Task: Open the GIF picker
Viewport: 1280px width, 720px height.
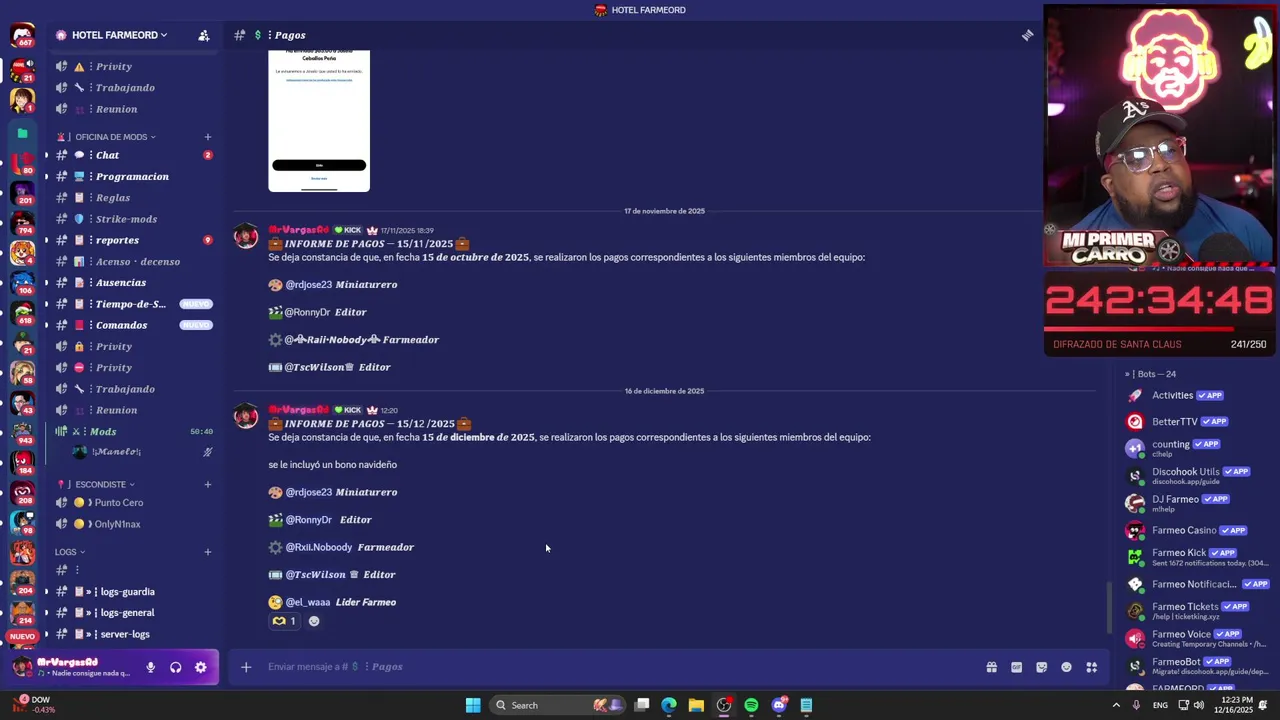Action: click(x=1016, y=667)
